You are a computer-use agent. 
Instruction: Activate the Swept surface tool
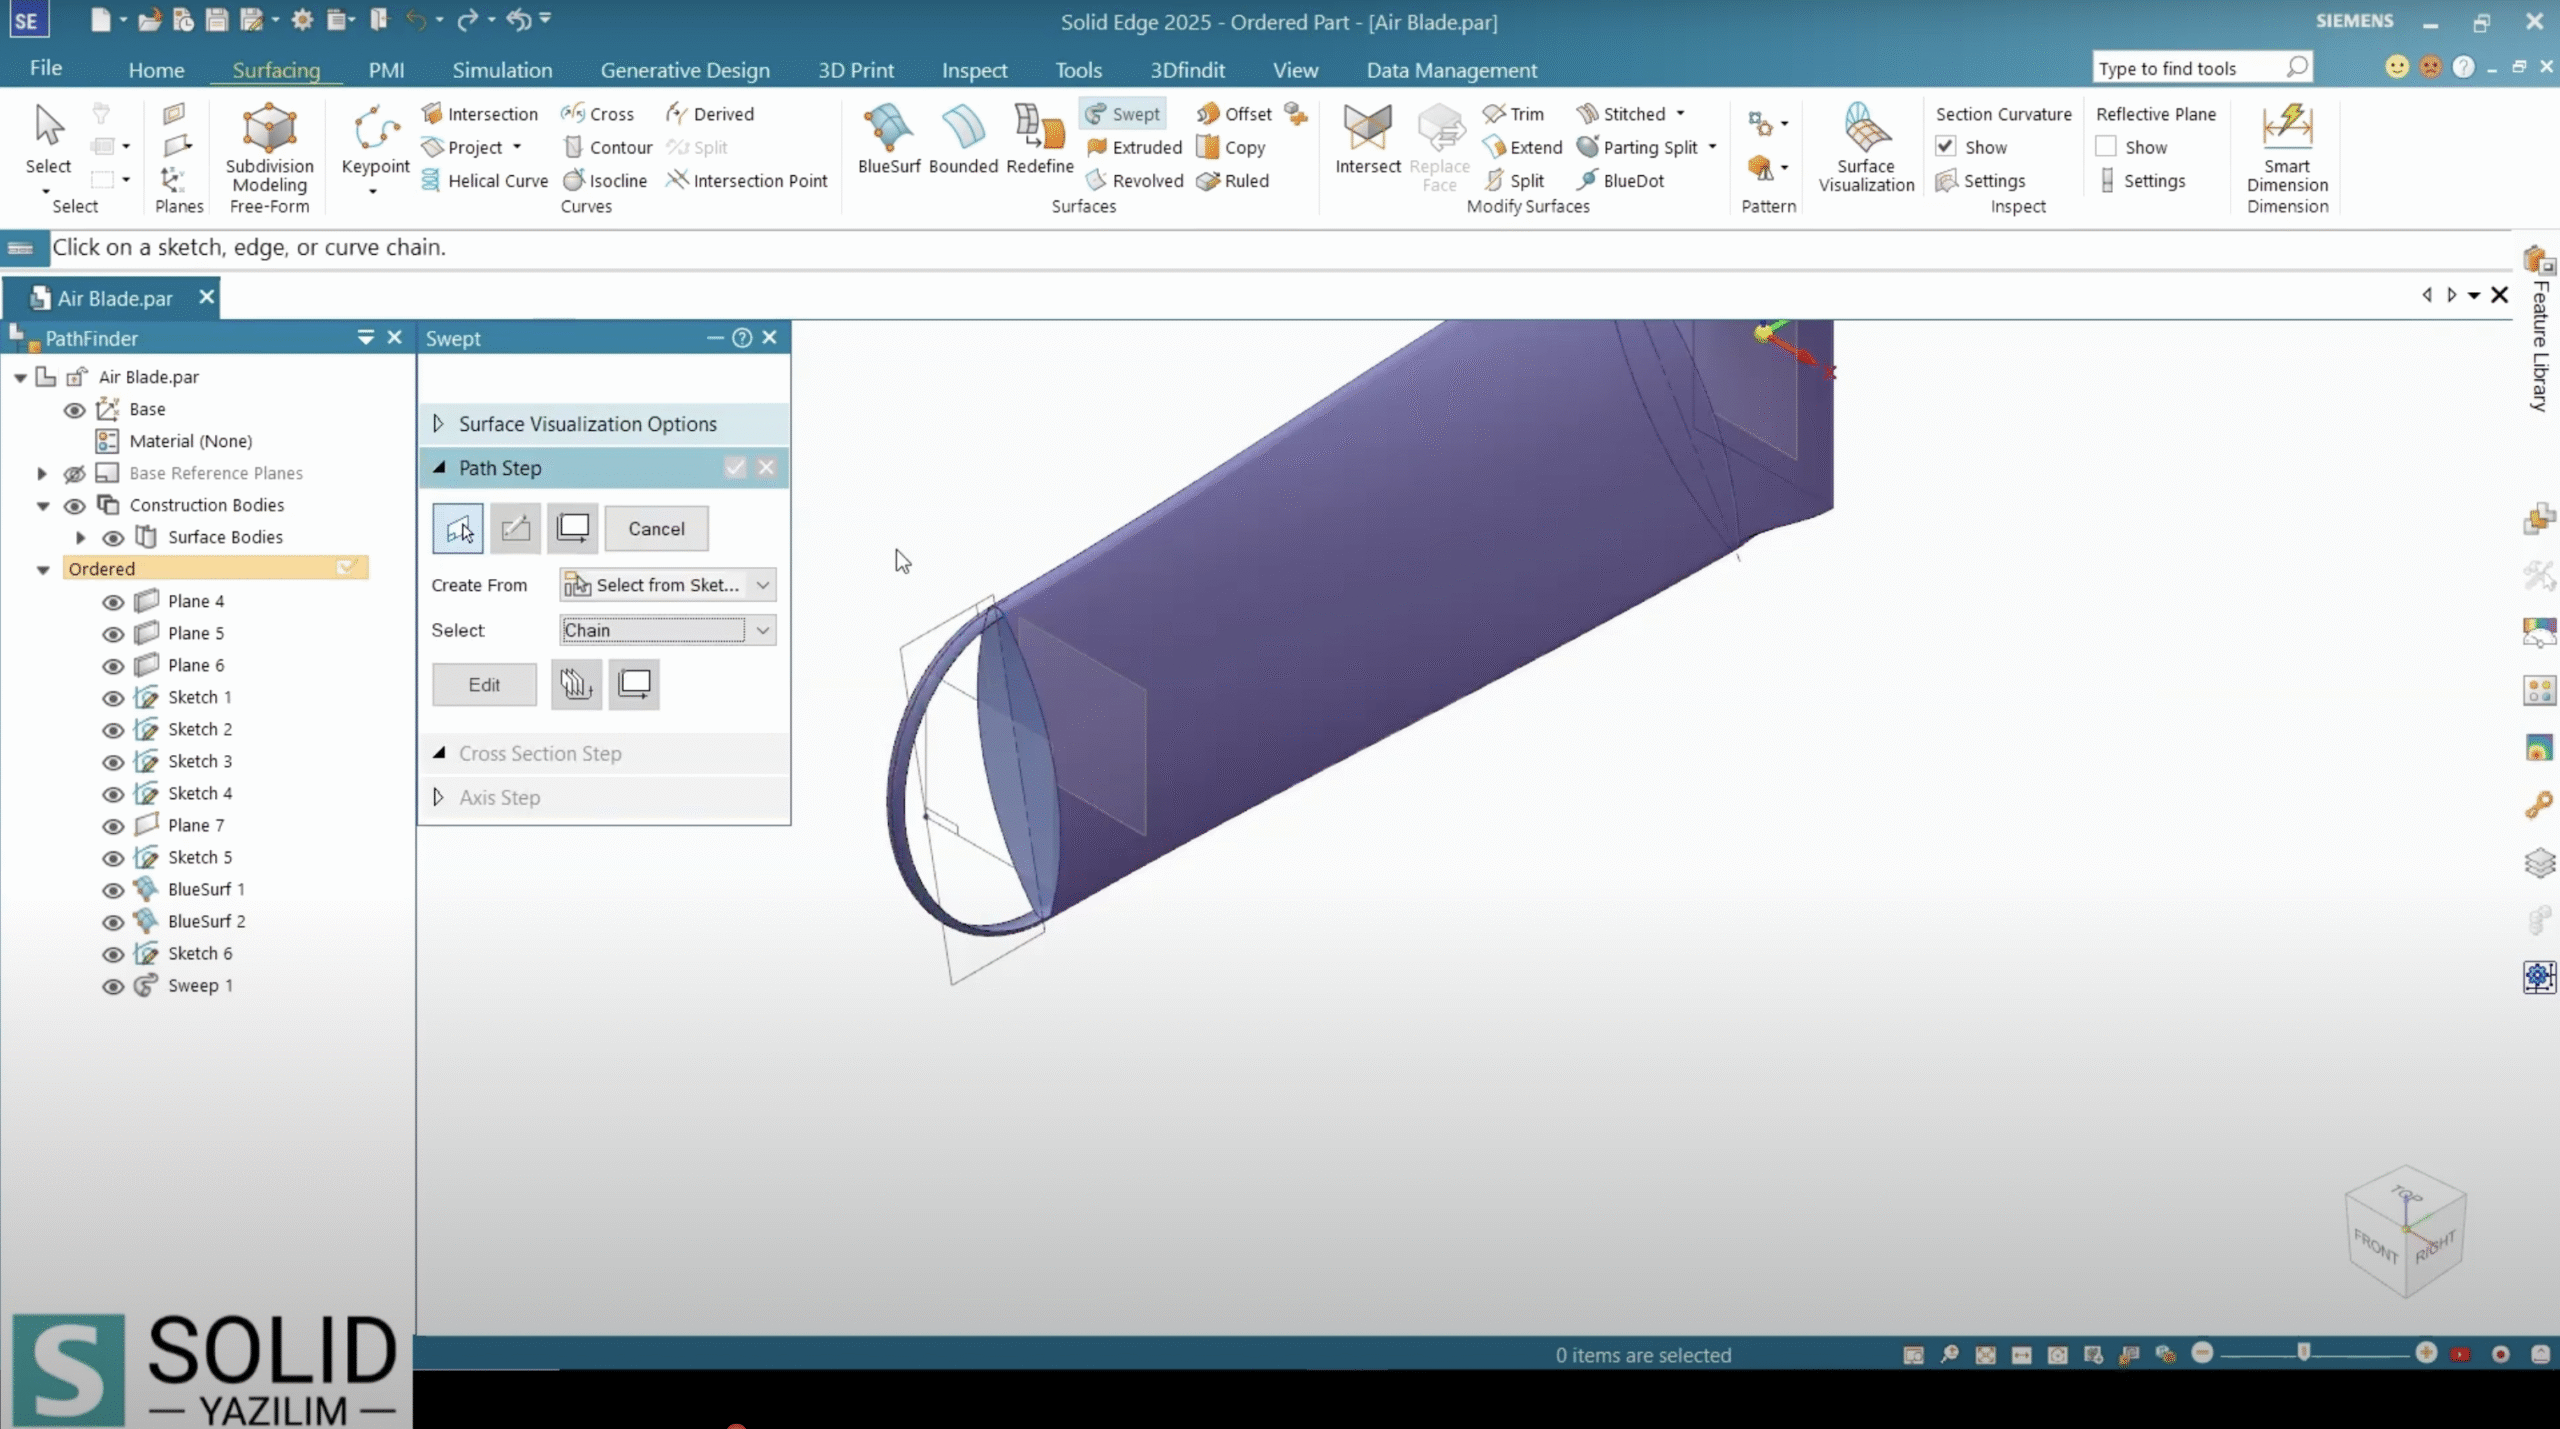1124,113
